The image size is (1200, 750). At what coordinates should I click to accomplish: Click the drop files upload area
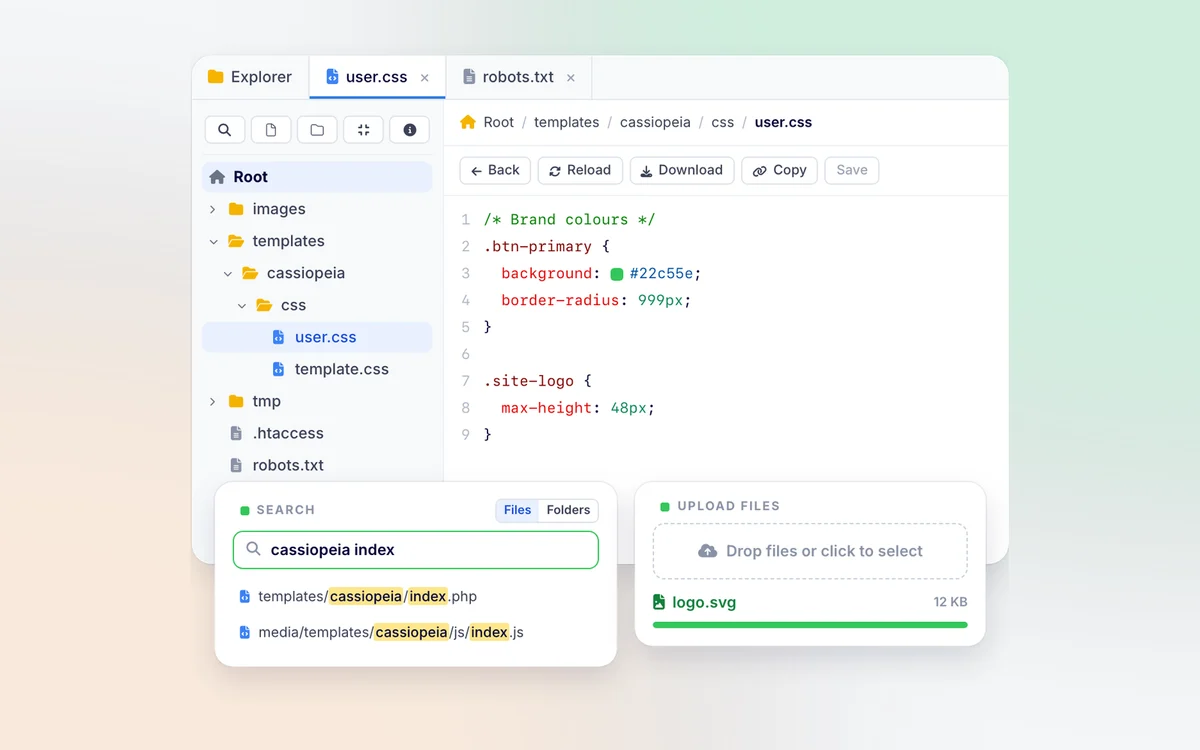coord(810,551)
